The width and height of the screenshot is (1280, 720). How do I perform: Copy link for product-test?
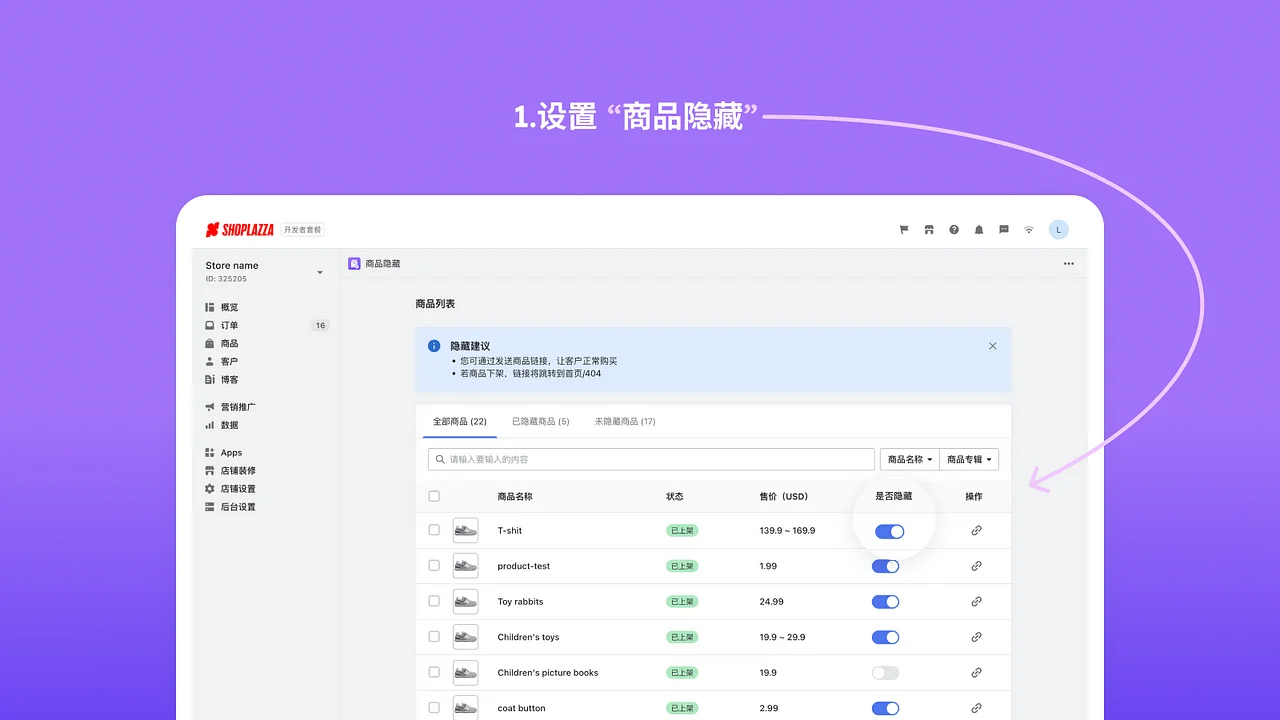point(977,566)
